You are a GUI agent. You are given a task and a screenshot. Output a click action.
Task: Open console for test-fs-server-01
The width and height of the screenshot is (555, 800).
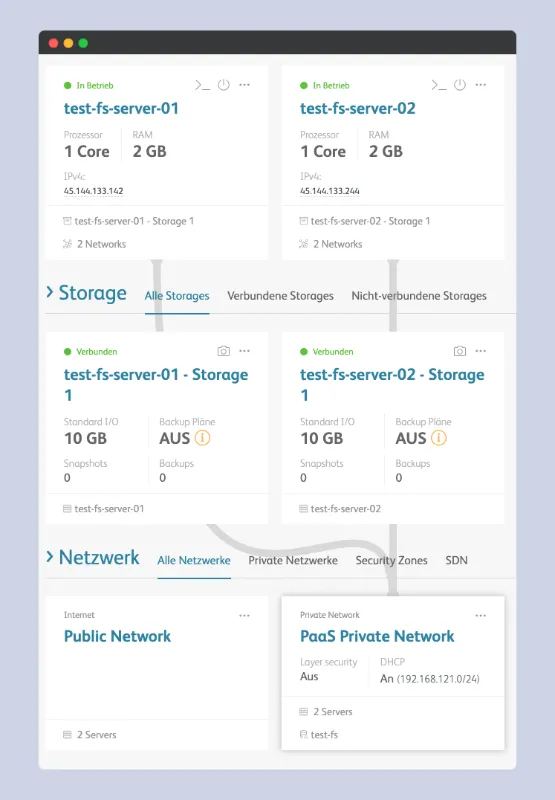(202, 85)
